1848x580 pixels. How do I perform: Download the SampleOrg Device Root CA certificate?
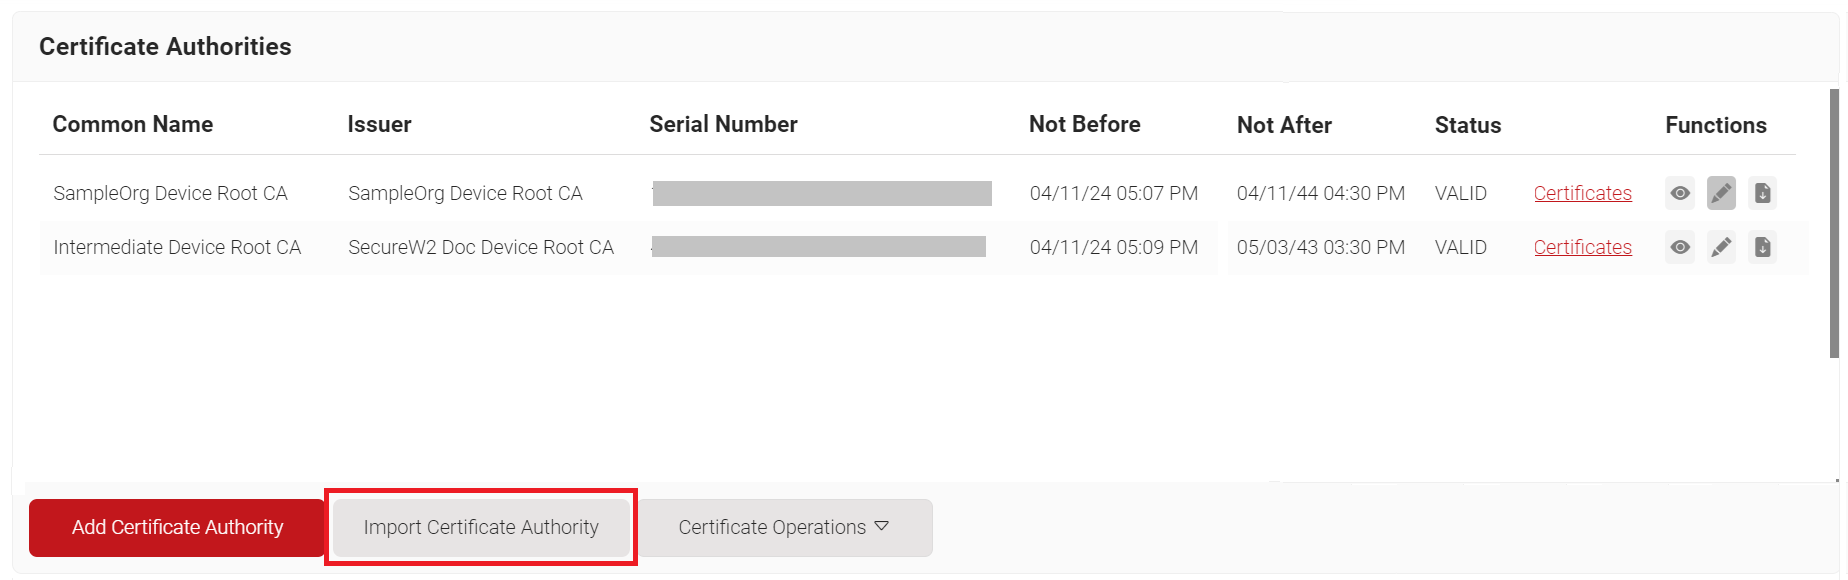(x=1762, y=193)
